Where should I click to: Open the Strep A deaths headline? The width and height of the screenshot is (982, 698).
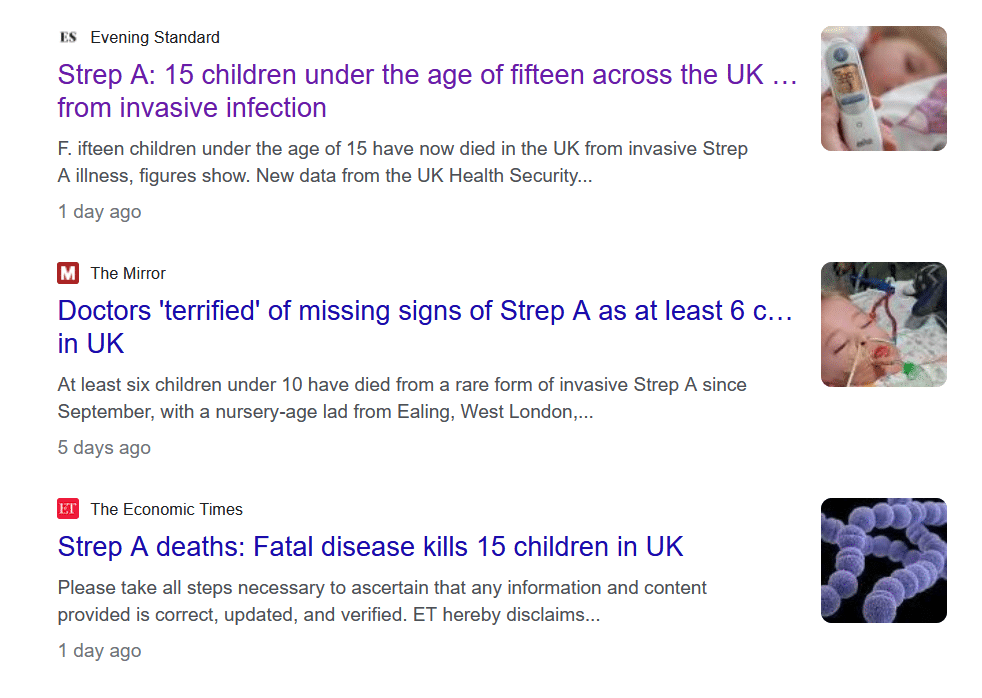click(x=370, y=547)
